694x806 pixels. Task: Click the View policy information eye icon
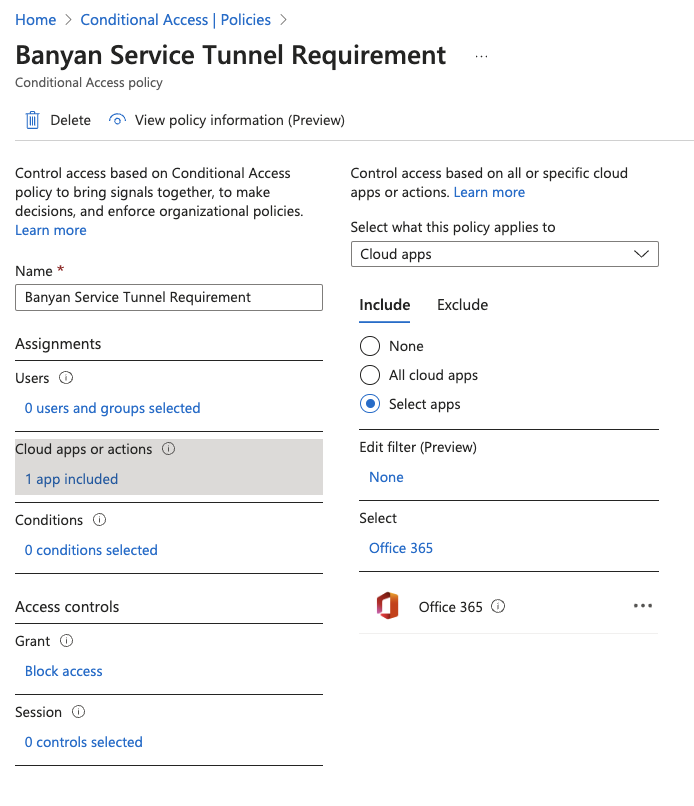(x=118, y=120)
